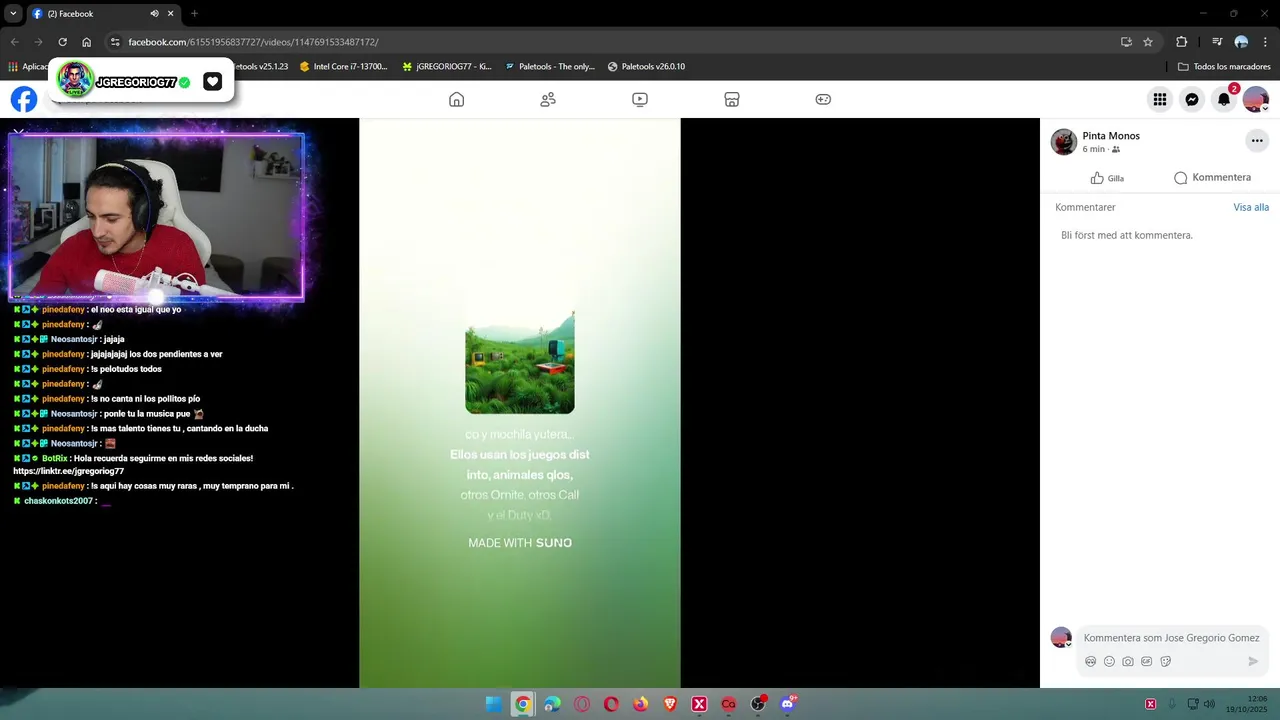Open the Visa alla comments link
1280x720 pixels.
(1251, 207)
